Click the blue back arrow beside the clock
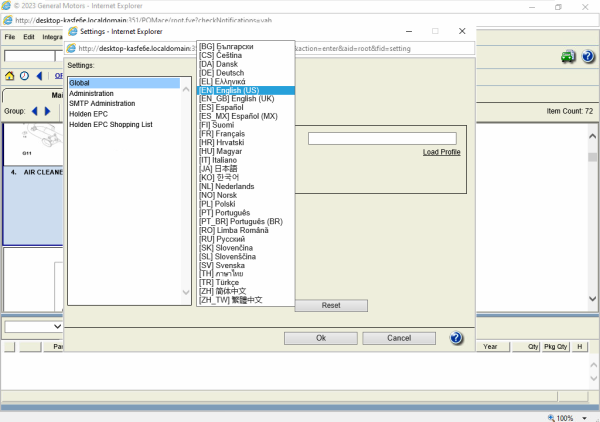 click(x=40, y=76)
